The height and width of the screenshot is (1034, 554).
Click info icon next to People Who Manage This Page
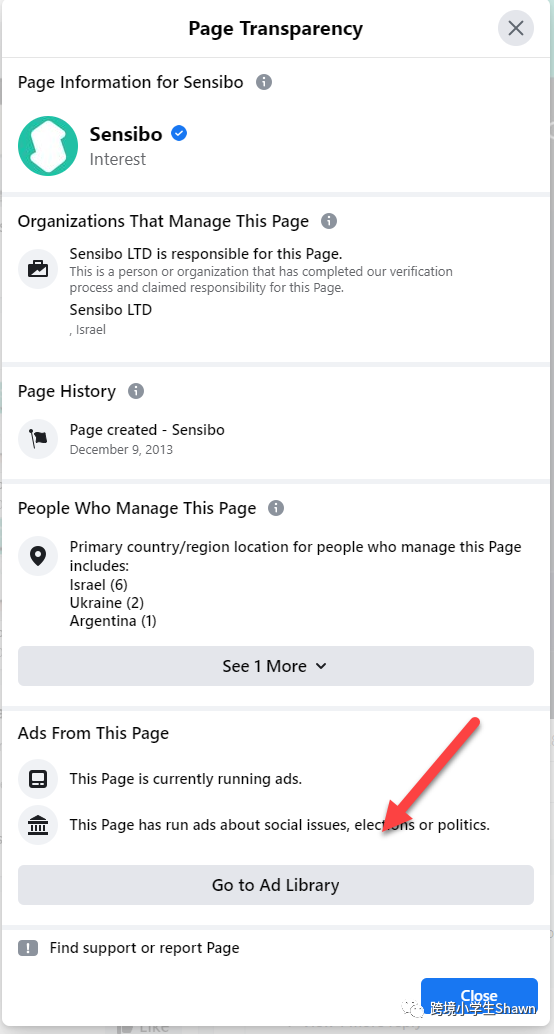point(276,508)
